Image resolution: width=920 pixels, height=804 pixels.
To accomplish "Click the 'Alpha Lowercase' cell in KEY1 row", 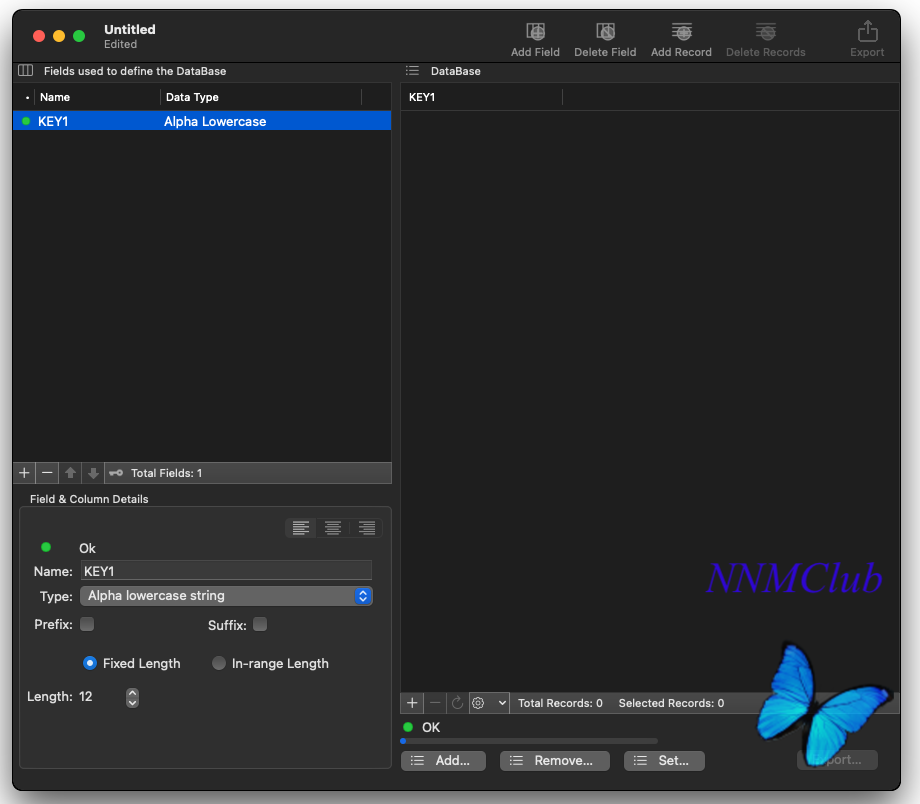I will [215, 121].
